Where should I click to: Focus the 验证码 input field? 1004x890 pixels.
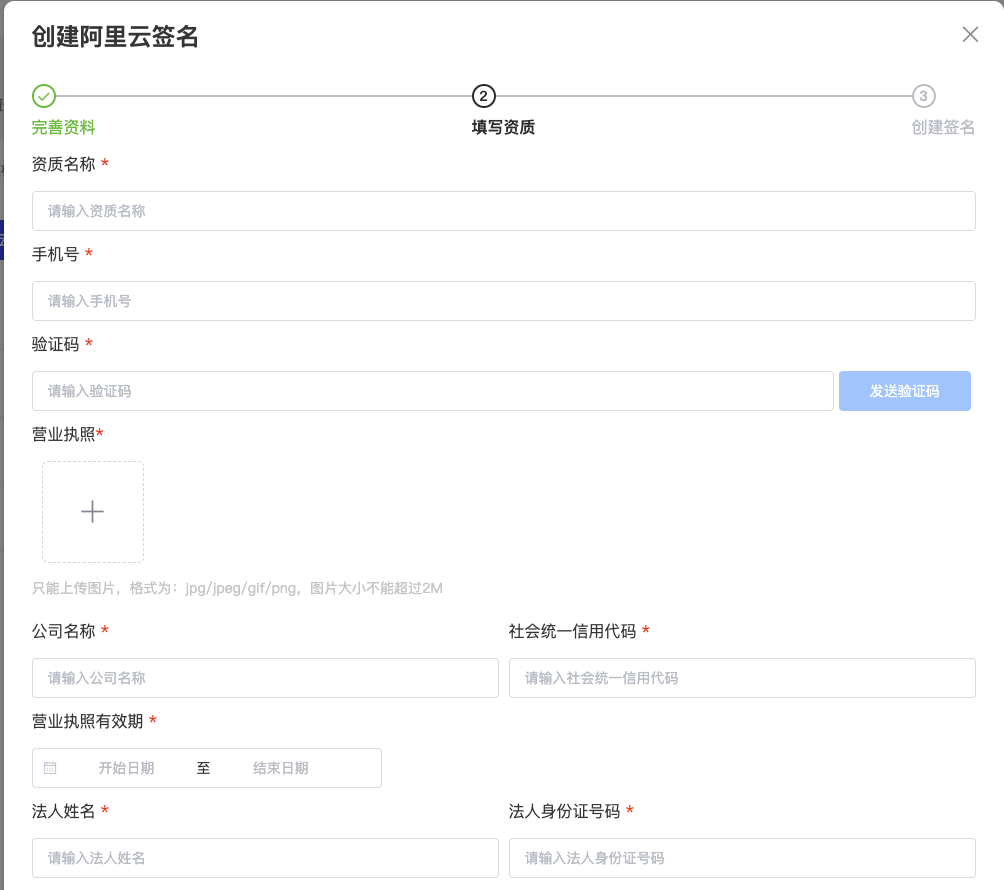point(433,391)
